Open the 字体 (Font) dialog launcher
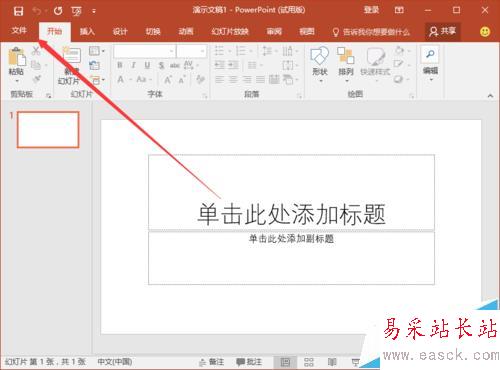500x370 pixels. coord(205,96)
